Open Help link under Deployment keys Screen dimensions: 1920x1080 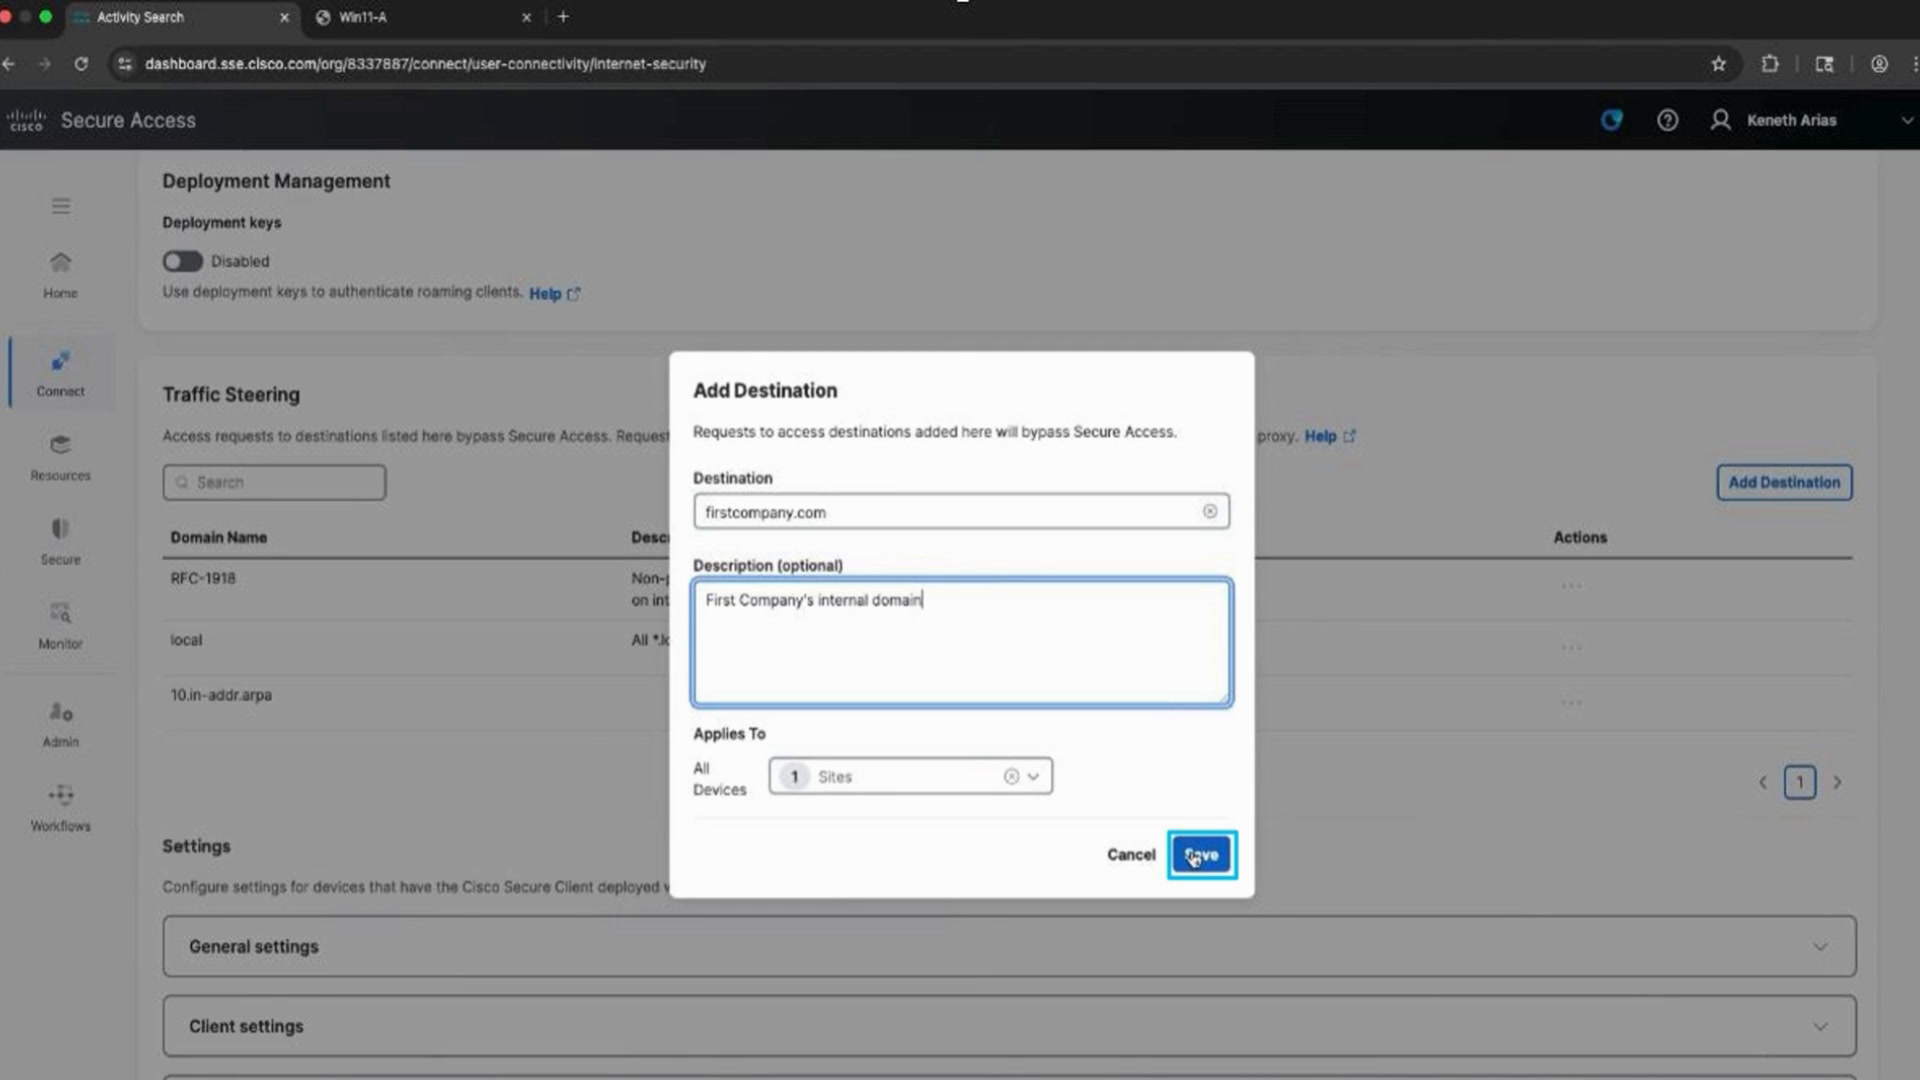pos(554,294)
